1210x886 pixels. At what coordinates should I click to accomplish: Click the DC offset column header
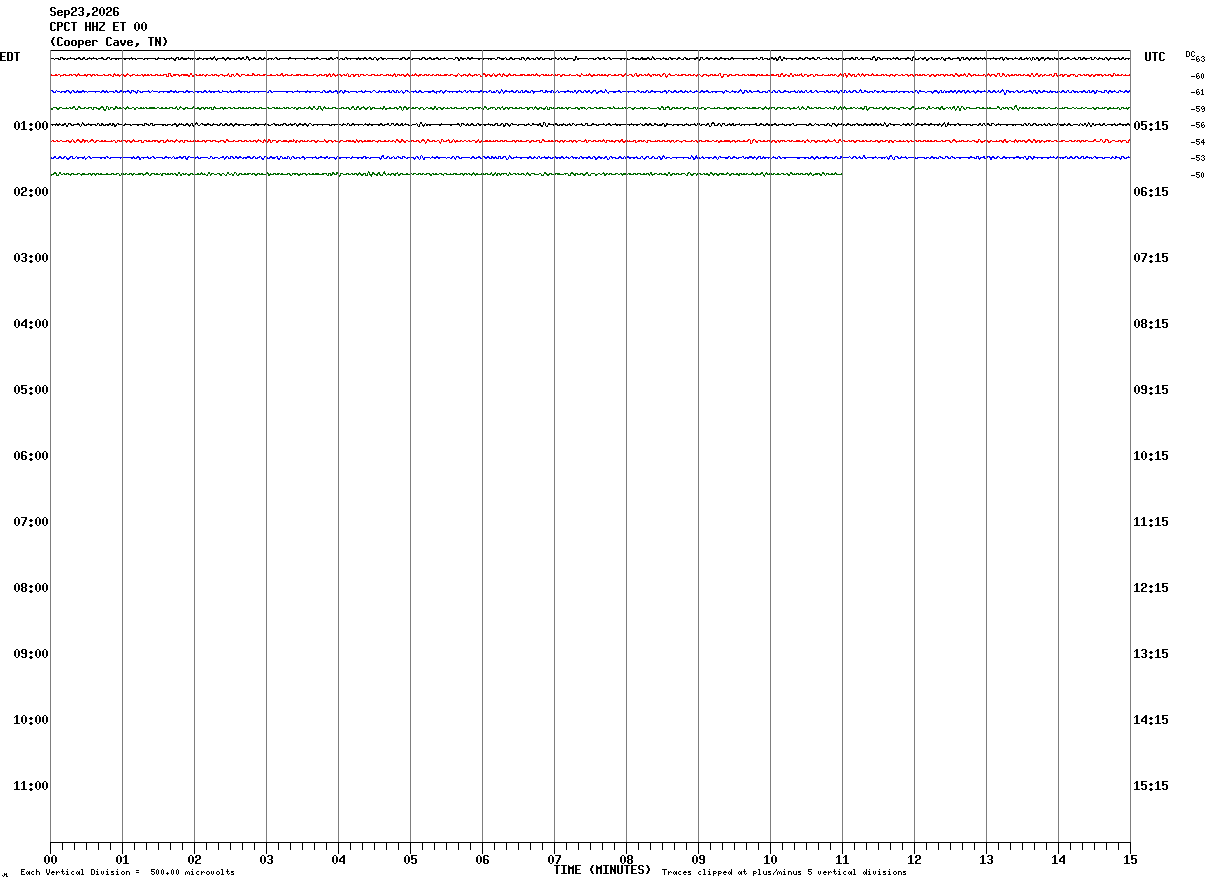[x=1190, y=54]
